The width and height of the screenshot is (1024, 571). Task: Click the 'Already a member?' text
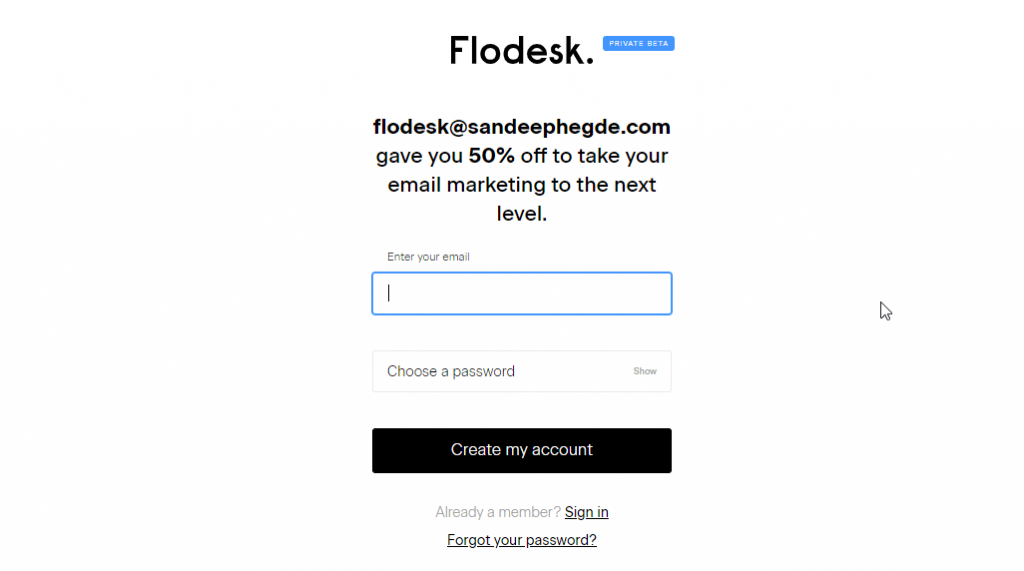[497, 512]
